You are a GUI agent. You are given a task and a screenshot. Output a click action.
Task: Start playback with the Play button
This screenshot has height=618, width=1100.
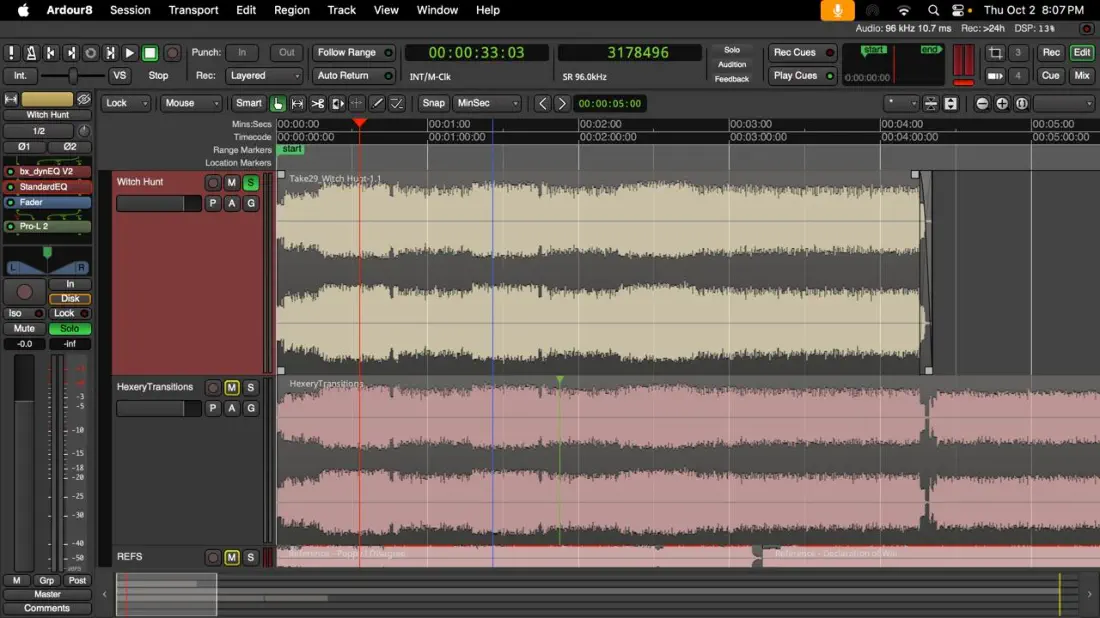(130, 53)
